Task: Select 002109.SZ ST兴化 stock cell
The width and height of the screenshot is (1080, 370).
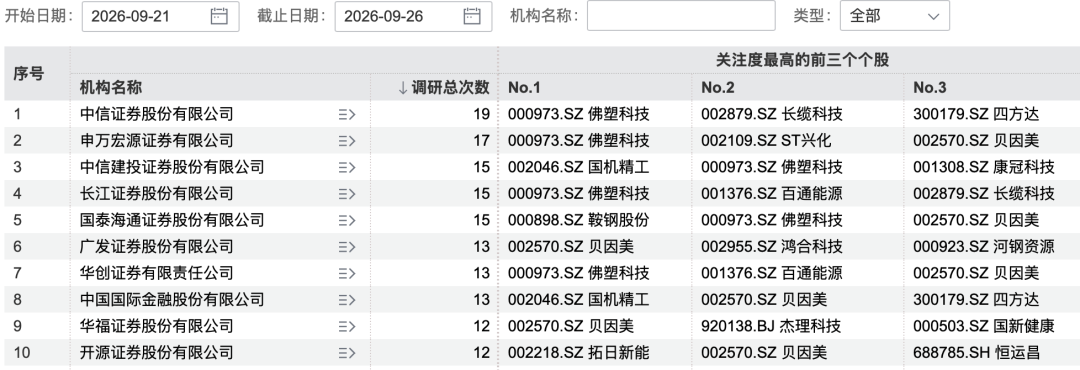Action: 766,141
